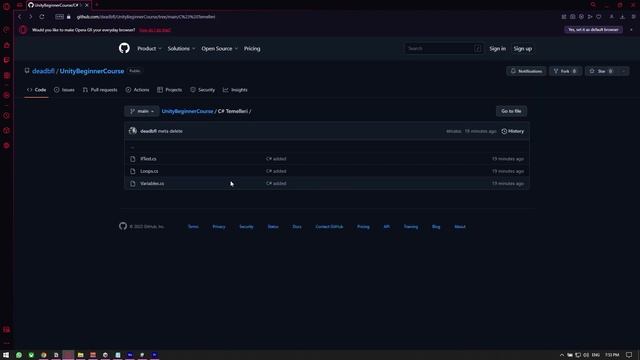The image size is (640, 360).
Task: Go back with the browser back arrow
Action: (20, 17)
